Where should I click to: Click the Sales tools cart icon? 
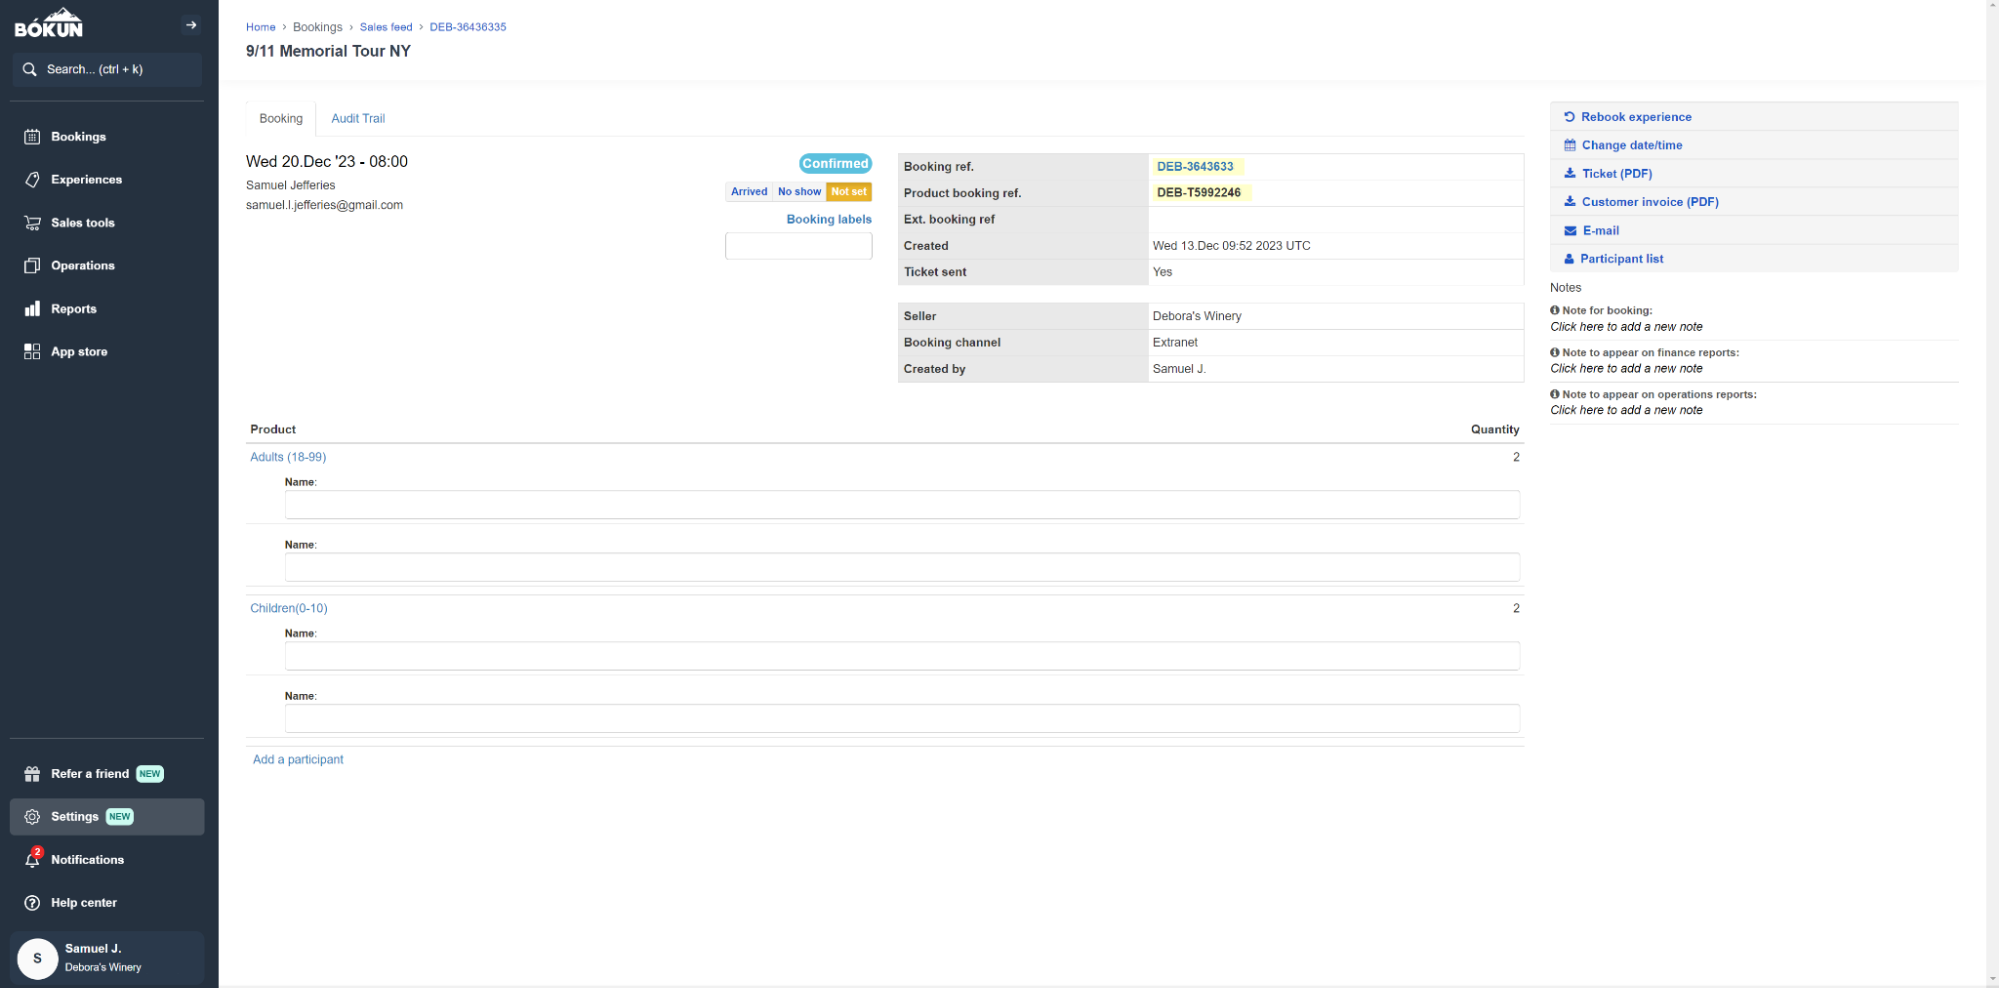(x=32, y=223)
